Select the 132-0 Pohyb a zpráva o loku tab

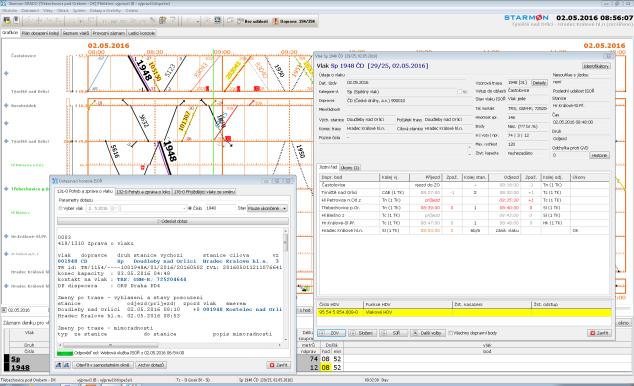click(143, 192)
